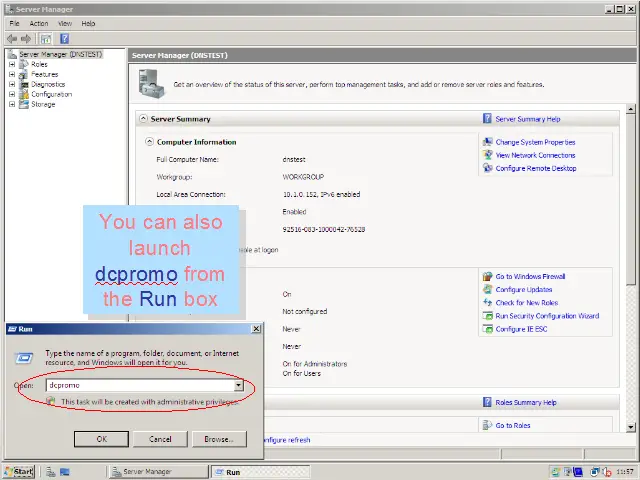Open the Server Summary Help link

point(528,119)
